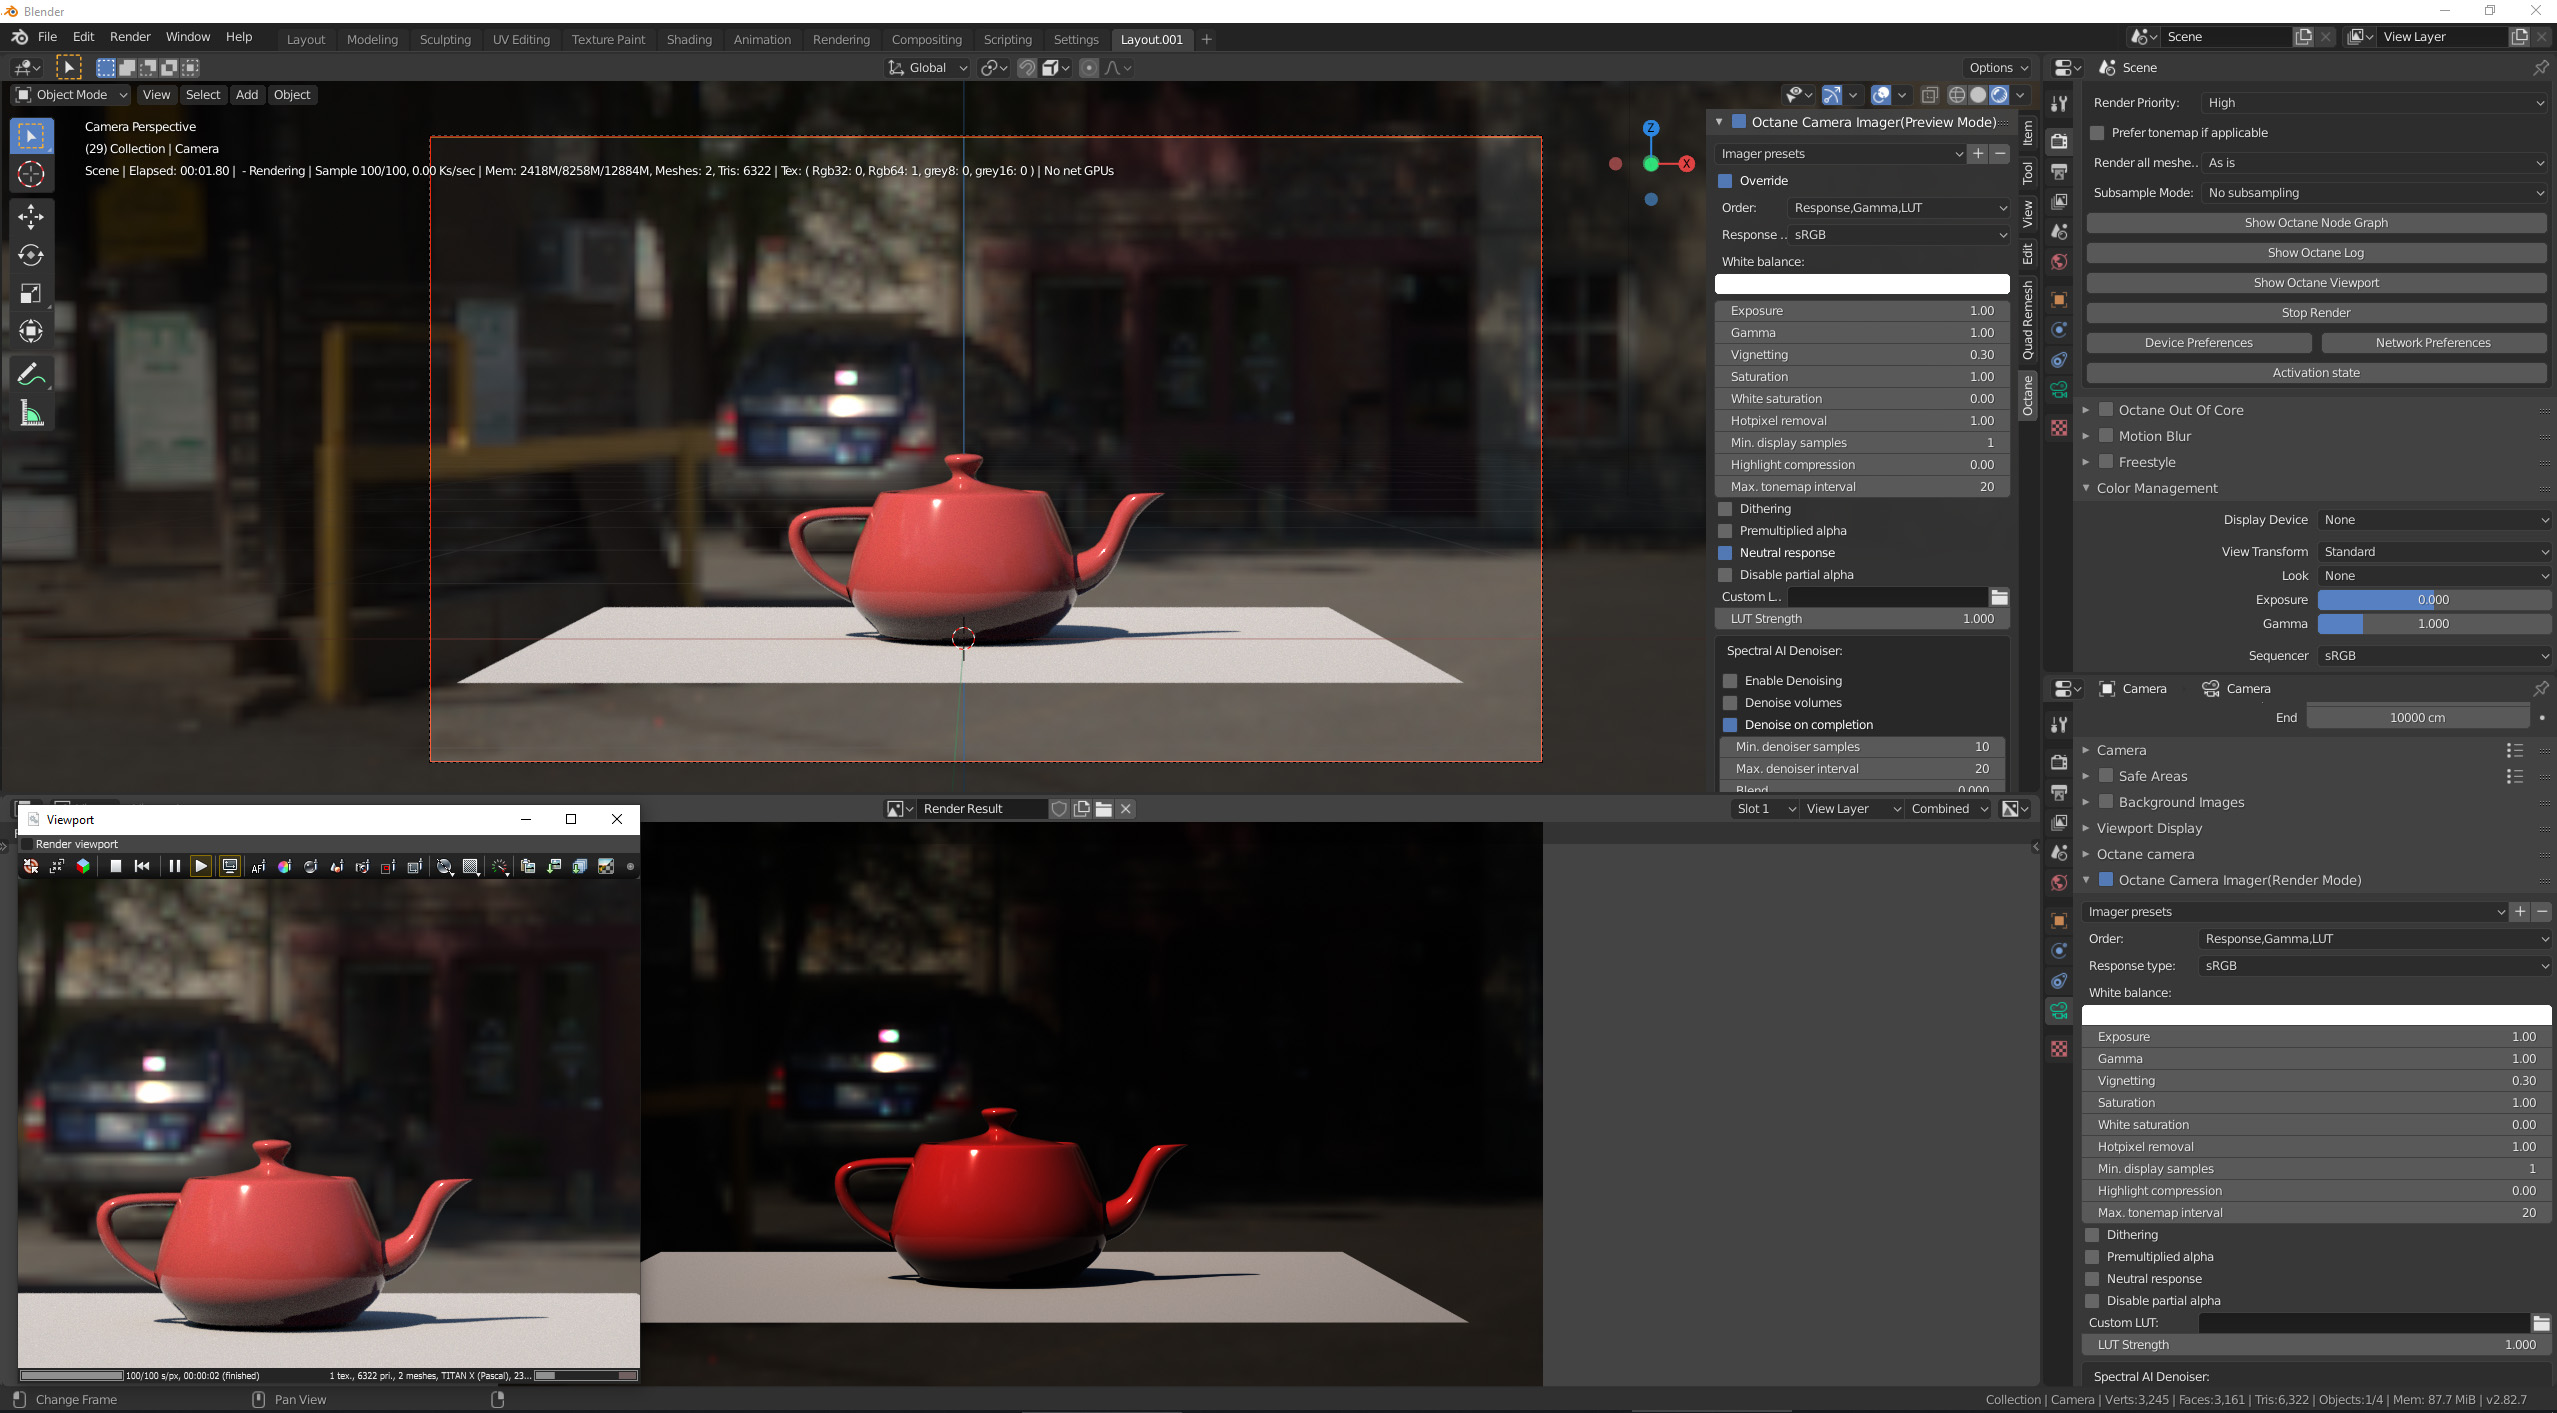The image size is (2557, 1413).
Task: Enable the Motion Blur checkbox
Action: pyautogui.click(x=2106, y=436)
